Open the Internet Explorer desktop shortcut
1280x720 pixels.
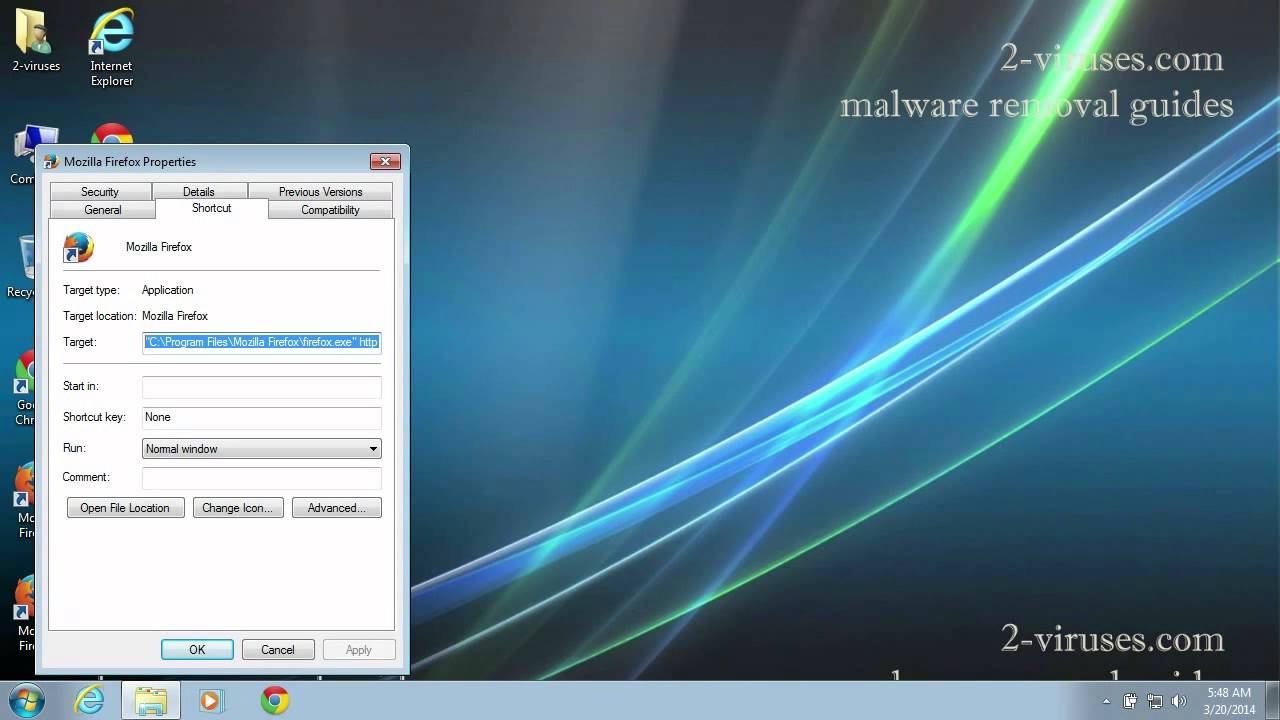click(112, 46)
